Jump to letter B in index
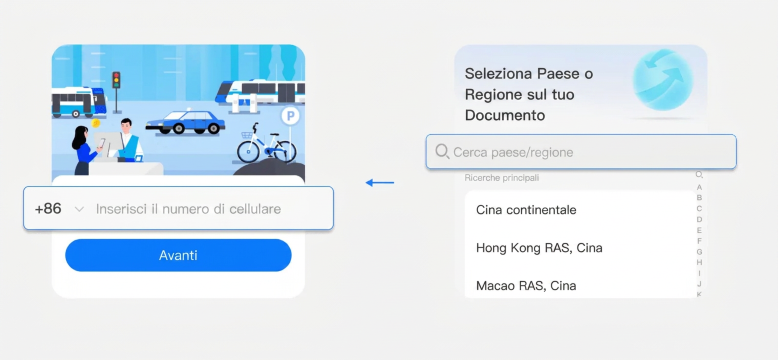The image size is (778, 360). point(699,198)
